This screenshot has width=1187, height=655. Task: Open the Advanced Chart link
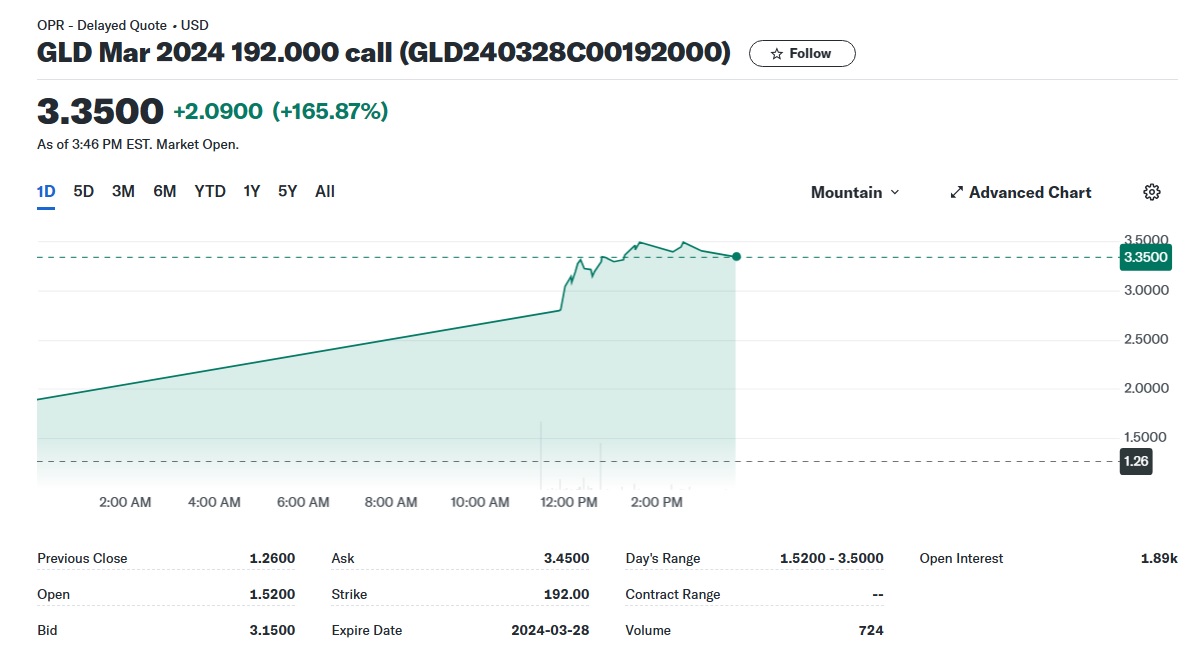point(1020,192)
